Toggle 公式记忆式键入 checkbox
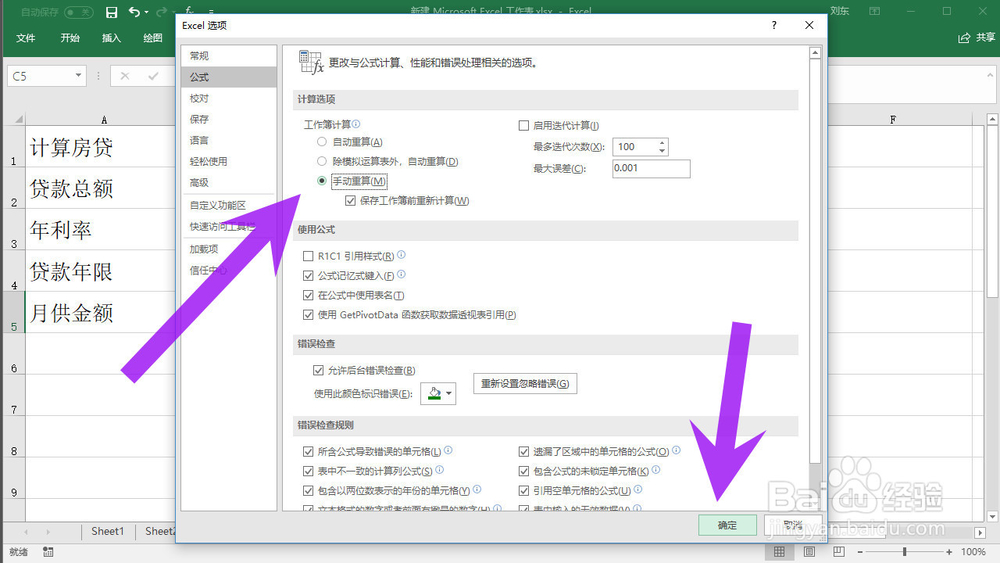1000x563 pixels. [x=308, y=276]
